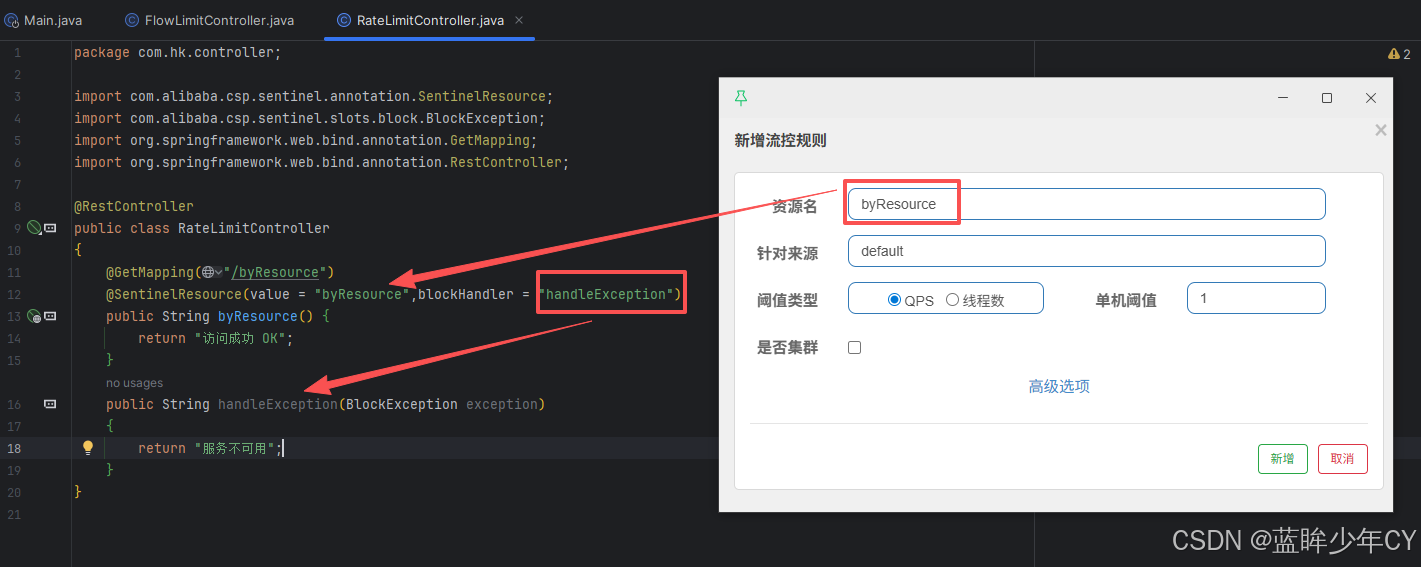Screen dimensions: 1421x567
Task: Click the BlockException parameter type on line 16
Action: 402,404
